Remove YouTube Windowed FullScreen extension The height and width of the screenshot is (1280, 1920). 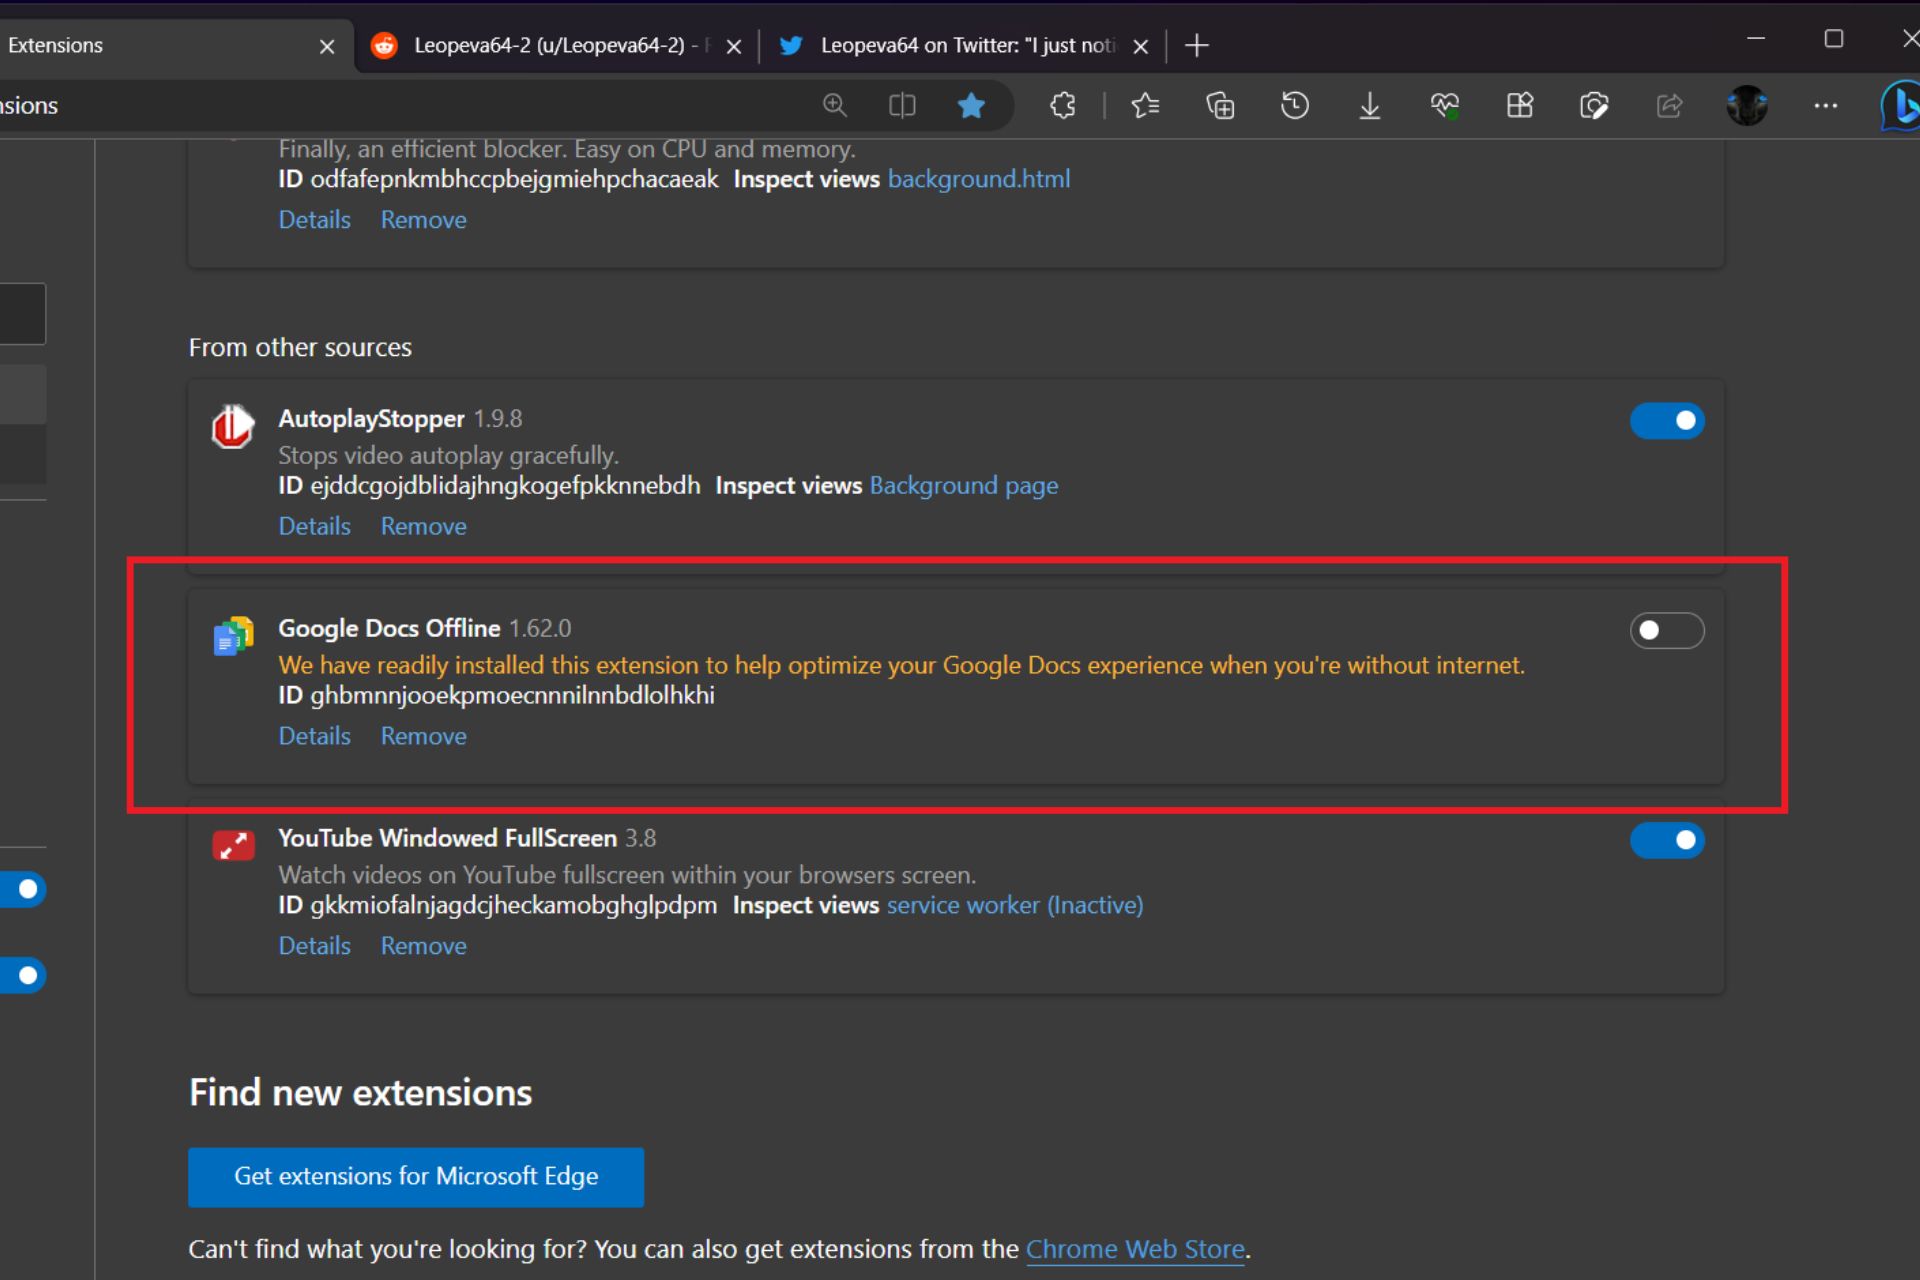click(424, 946)
